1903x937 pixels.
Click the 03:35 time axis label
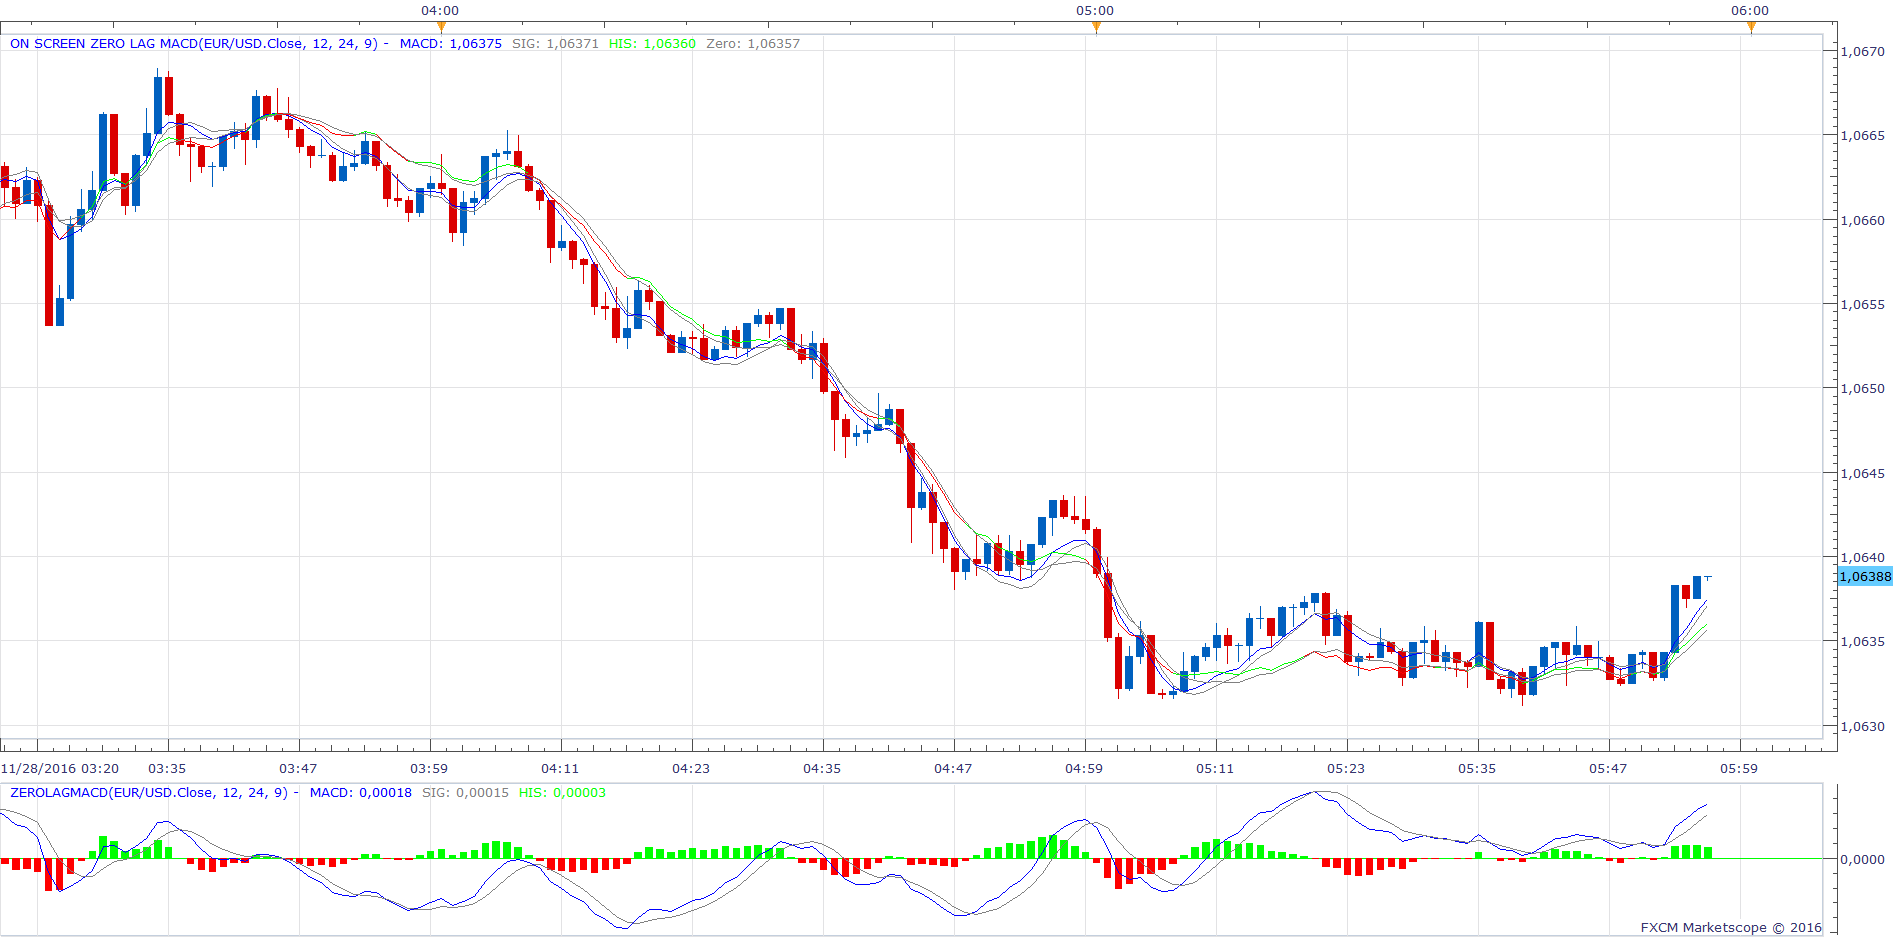pos(167,769)
